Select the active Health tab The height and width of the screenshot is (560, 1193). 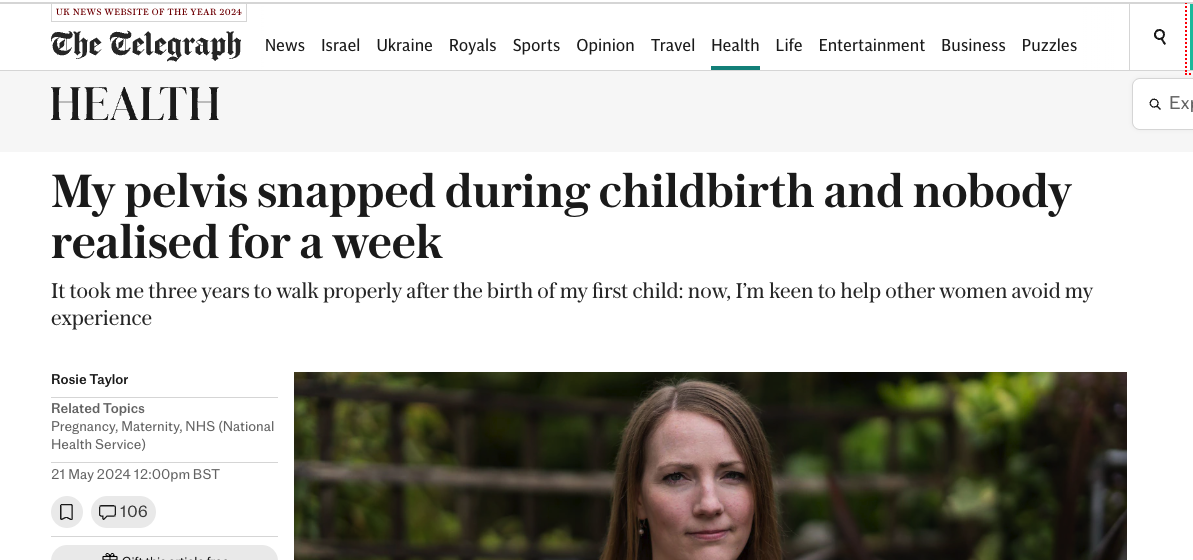(735, 45)
